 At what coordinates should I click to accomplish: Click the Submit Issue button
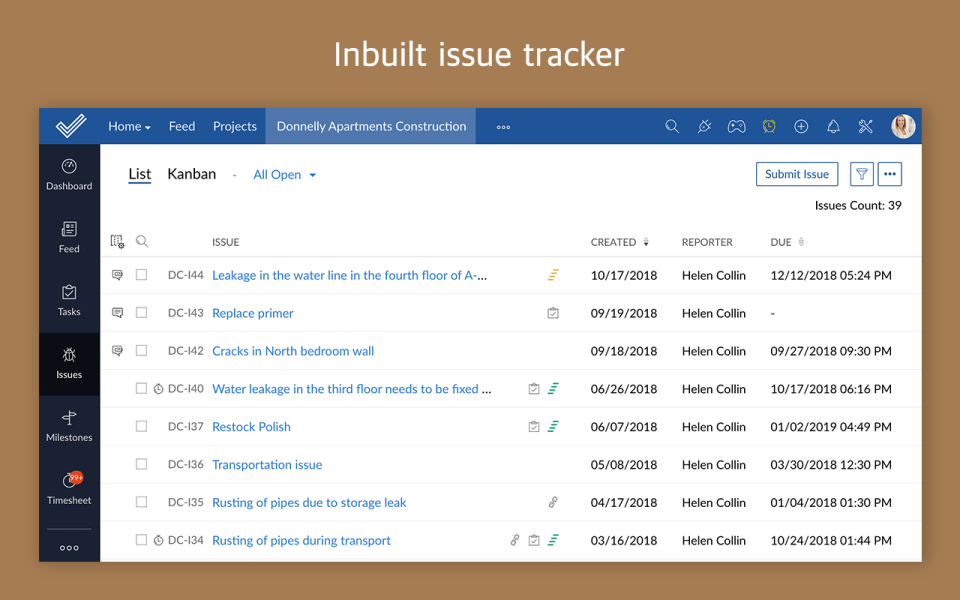click(x=797, y=173)
